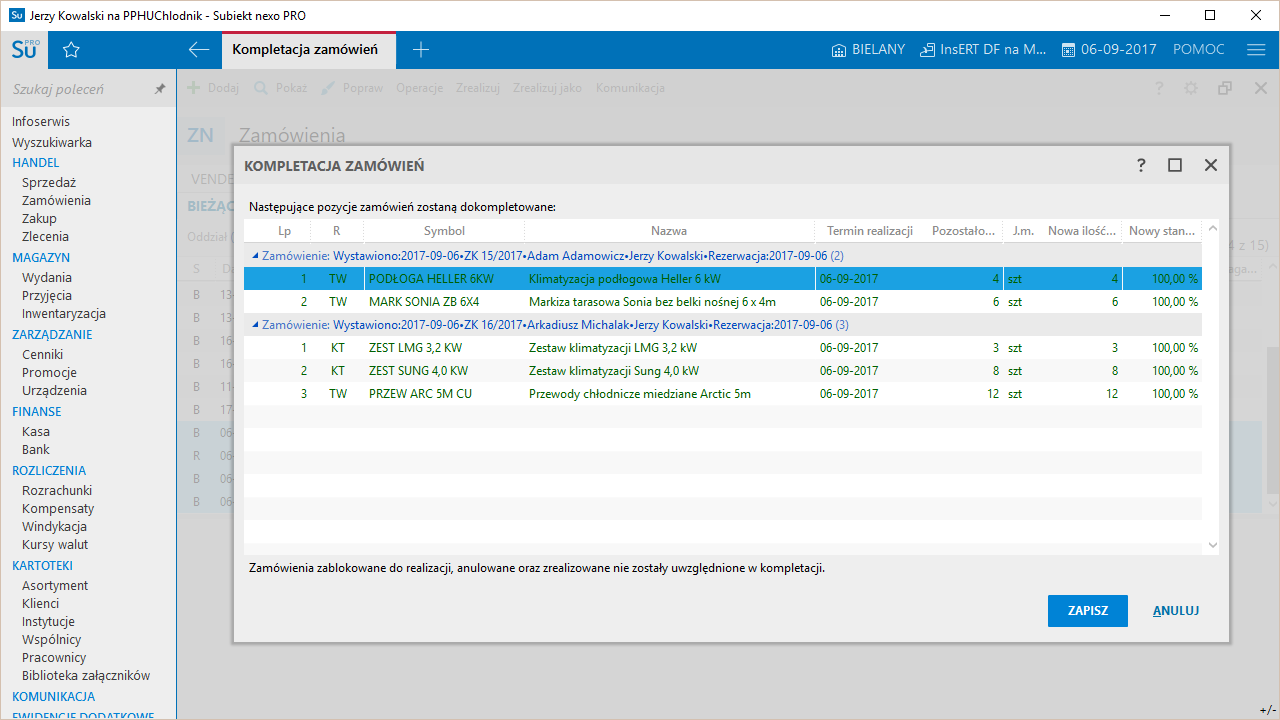The height and width of the screenshot is (720, 1280).
Task: Open Zrealizuj jako menu
Action: point(547,88)
